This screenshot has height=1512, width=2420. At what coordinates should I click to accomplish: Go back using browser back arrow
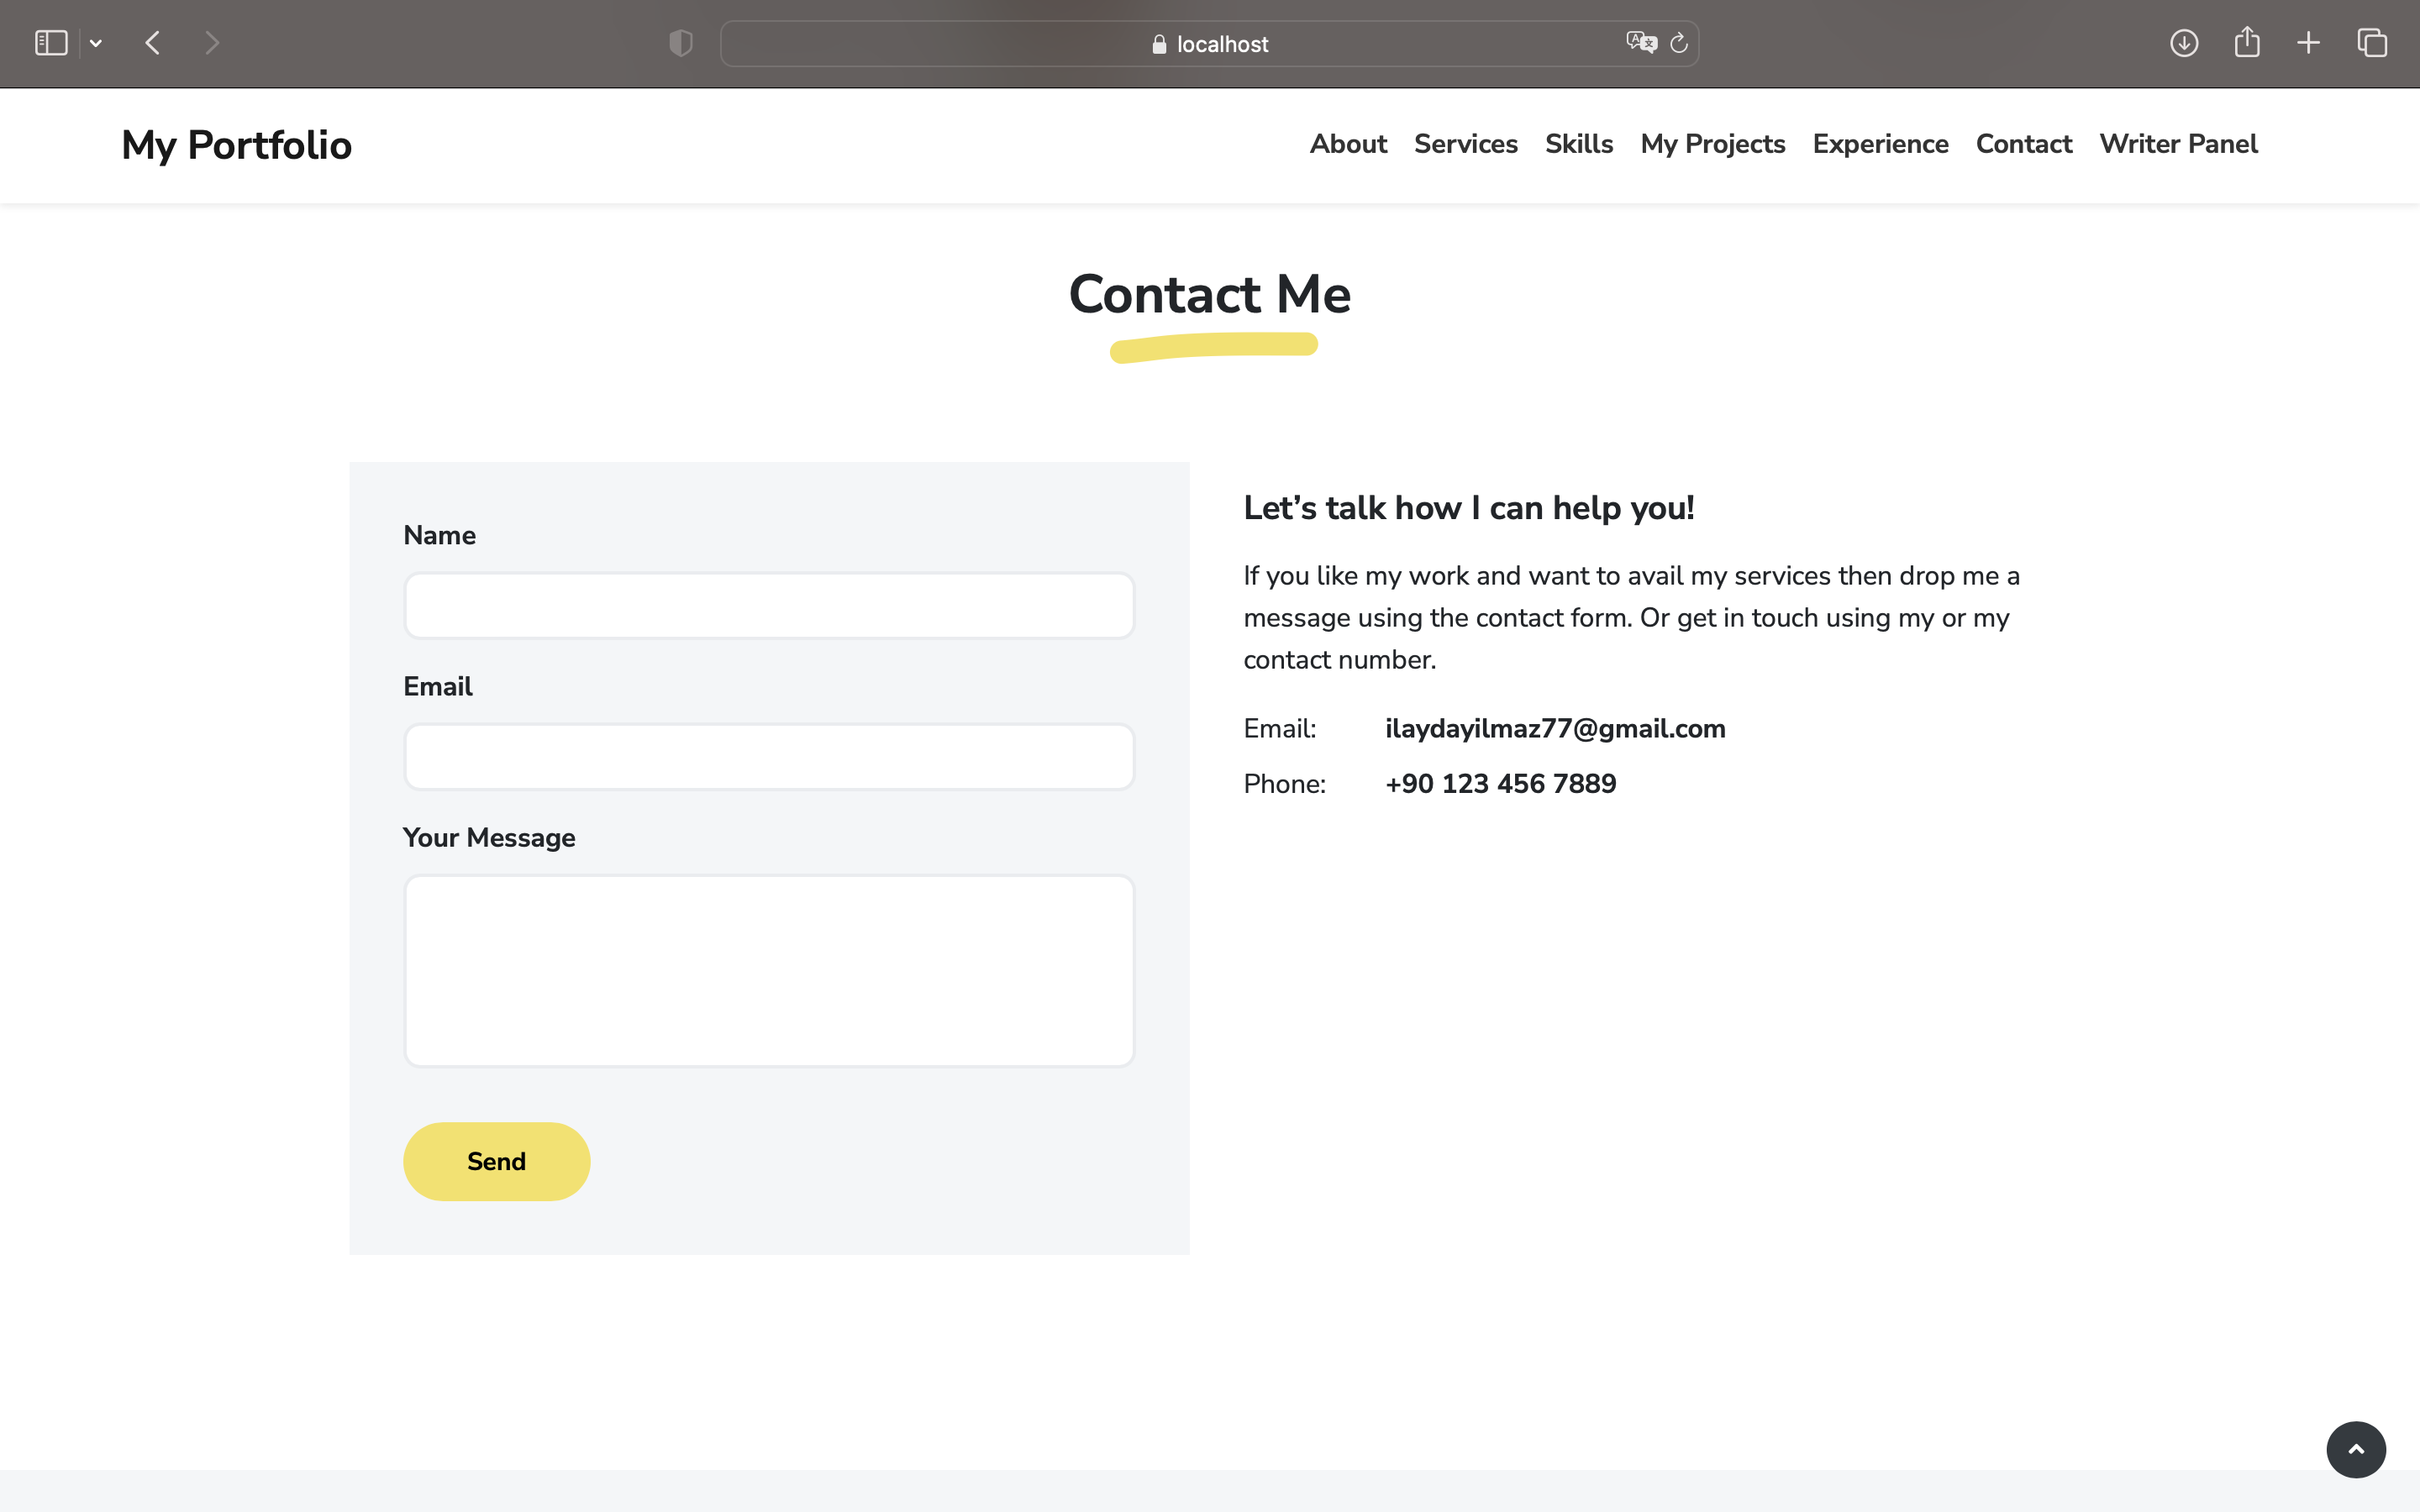(x=153, y=43)
